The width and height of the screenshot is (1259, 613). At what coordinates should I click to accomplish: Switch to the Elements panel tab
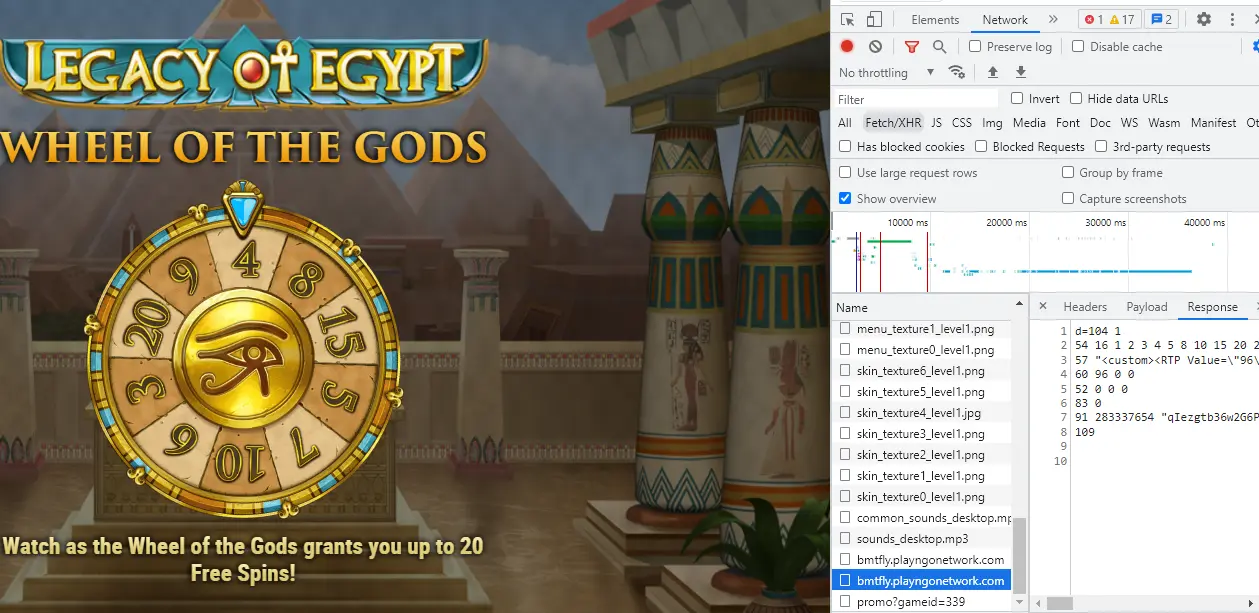935,20
